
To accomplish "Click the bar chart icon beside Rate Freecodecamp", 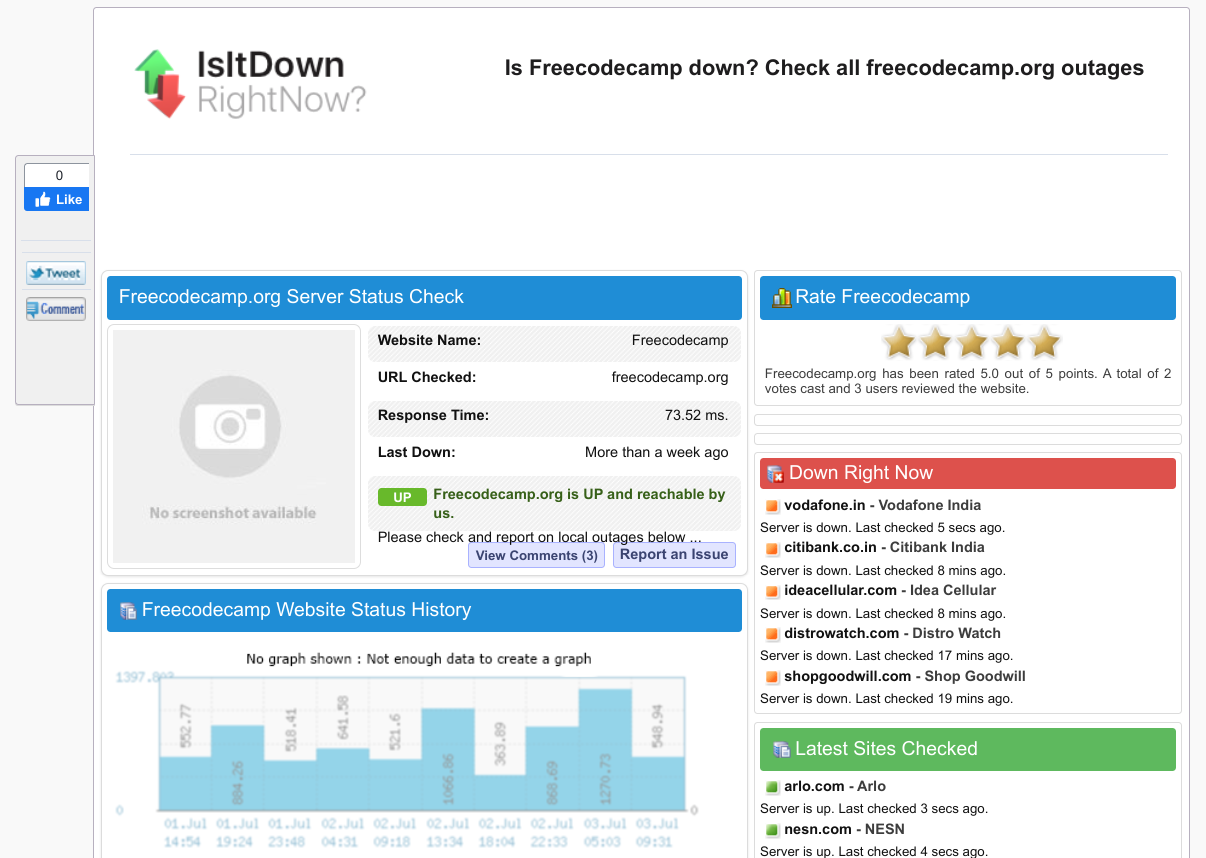I will (781, 297).
